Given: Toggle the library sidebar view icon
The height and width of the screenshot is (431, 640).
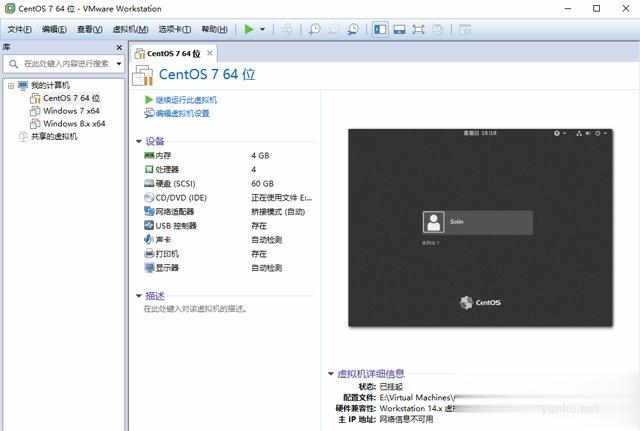Looking at the screenshot, I should (380, 29).
